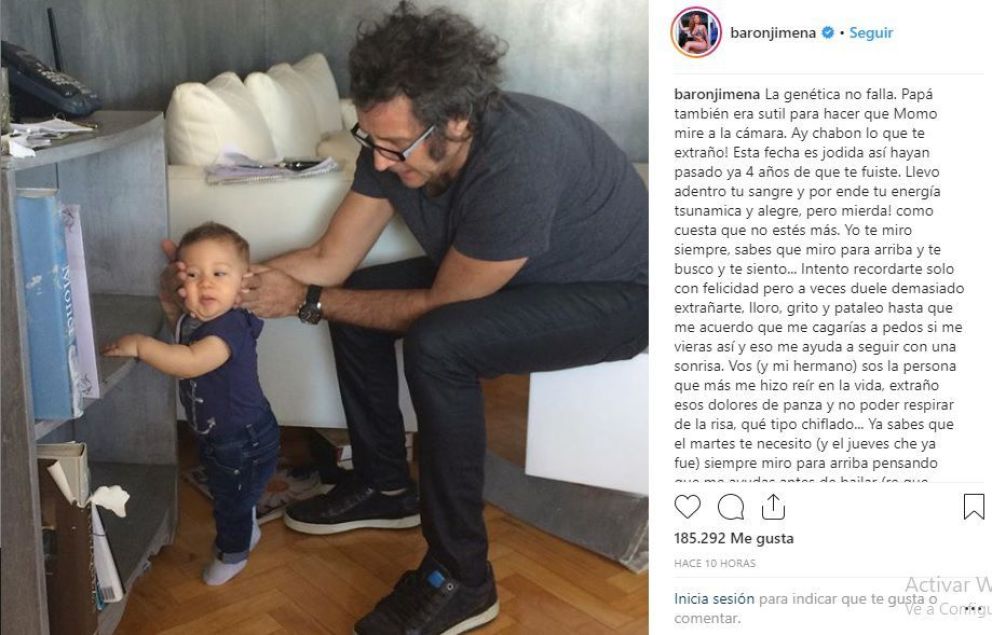
Task: Click the man's glasses in the photo
Action: (392, 142)
